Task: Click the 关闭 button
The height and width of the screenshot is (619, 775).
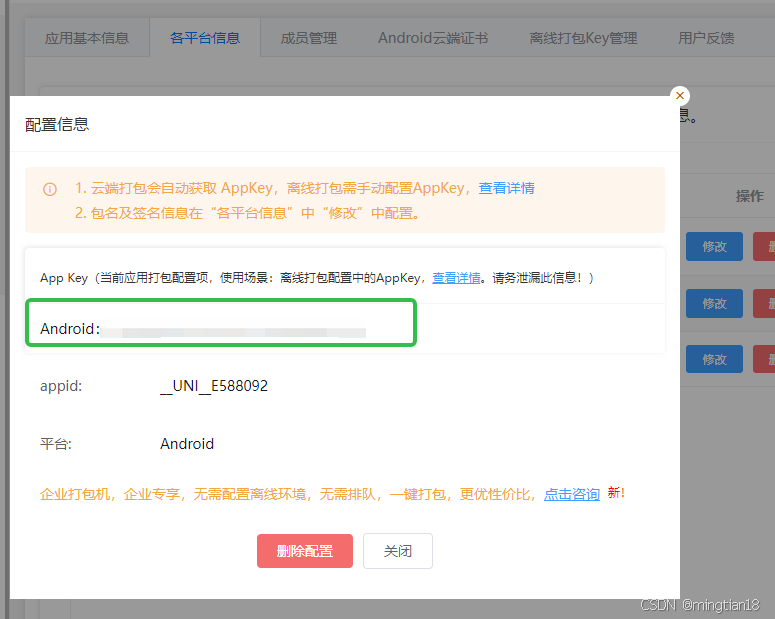Action: [x=398, y=551]
